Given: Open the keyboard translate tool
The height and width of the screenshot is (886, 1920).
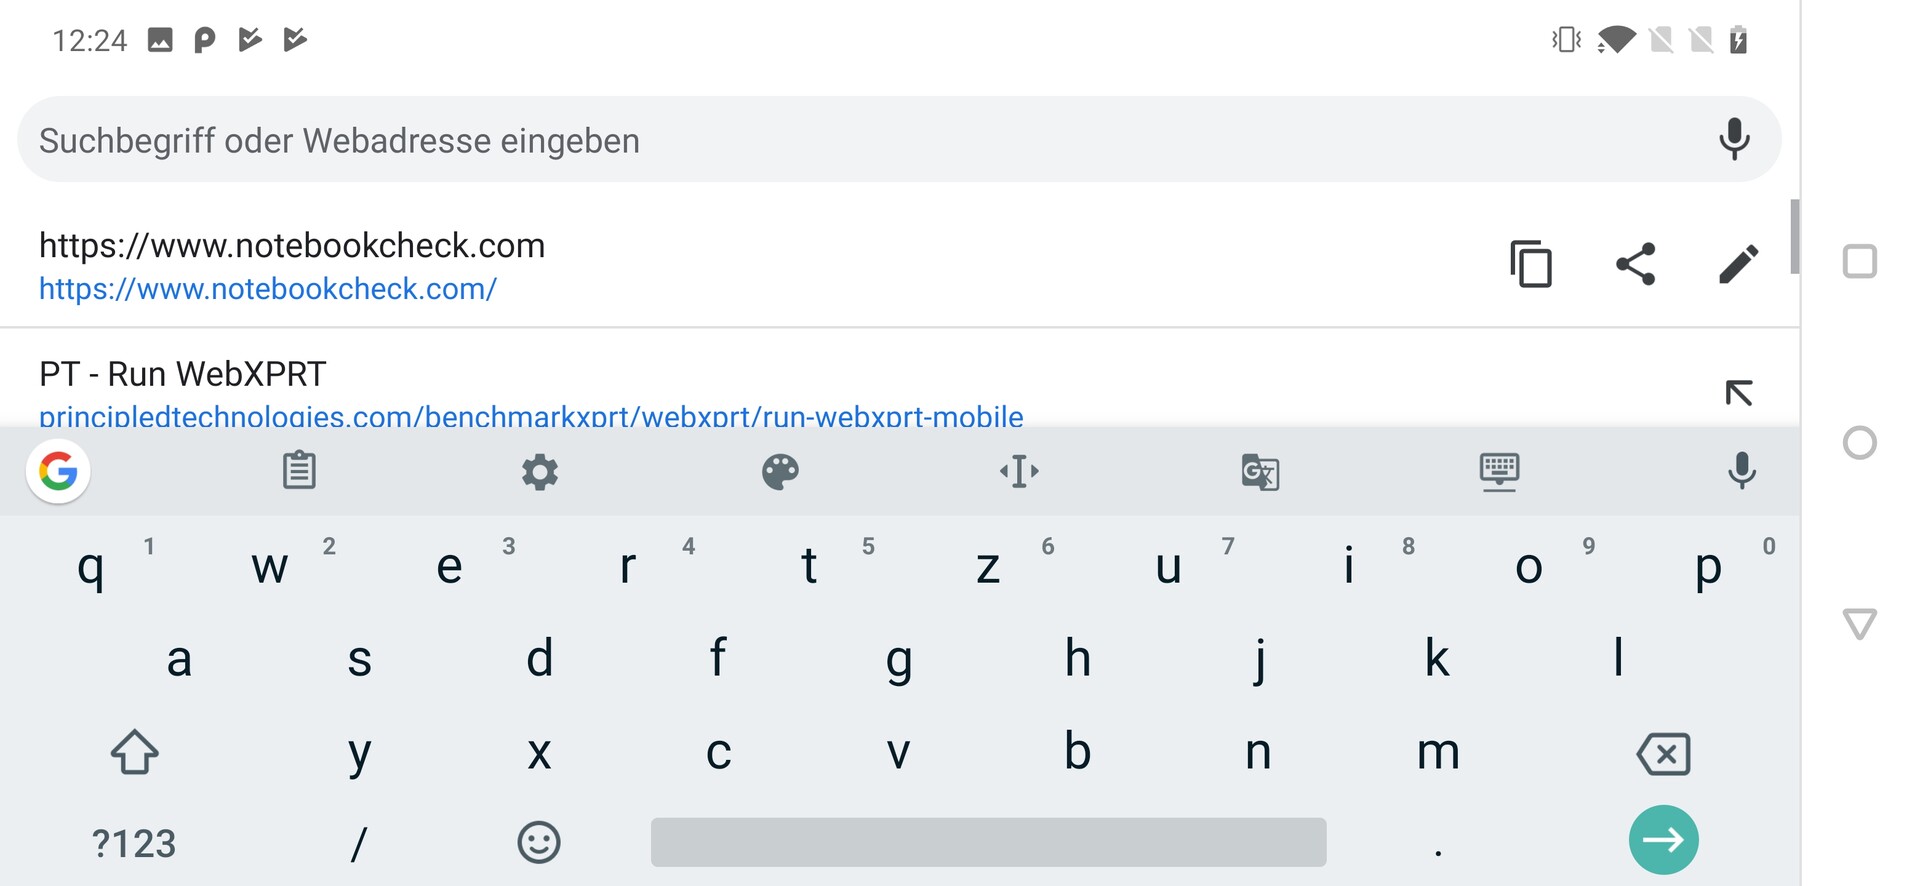Looking at the screenshot, I should pyautogui.click(x=1260, y=471).
